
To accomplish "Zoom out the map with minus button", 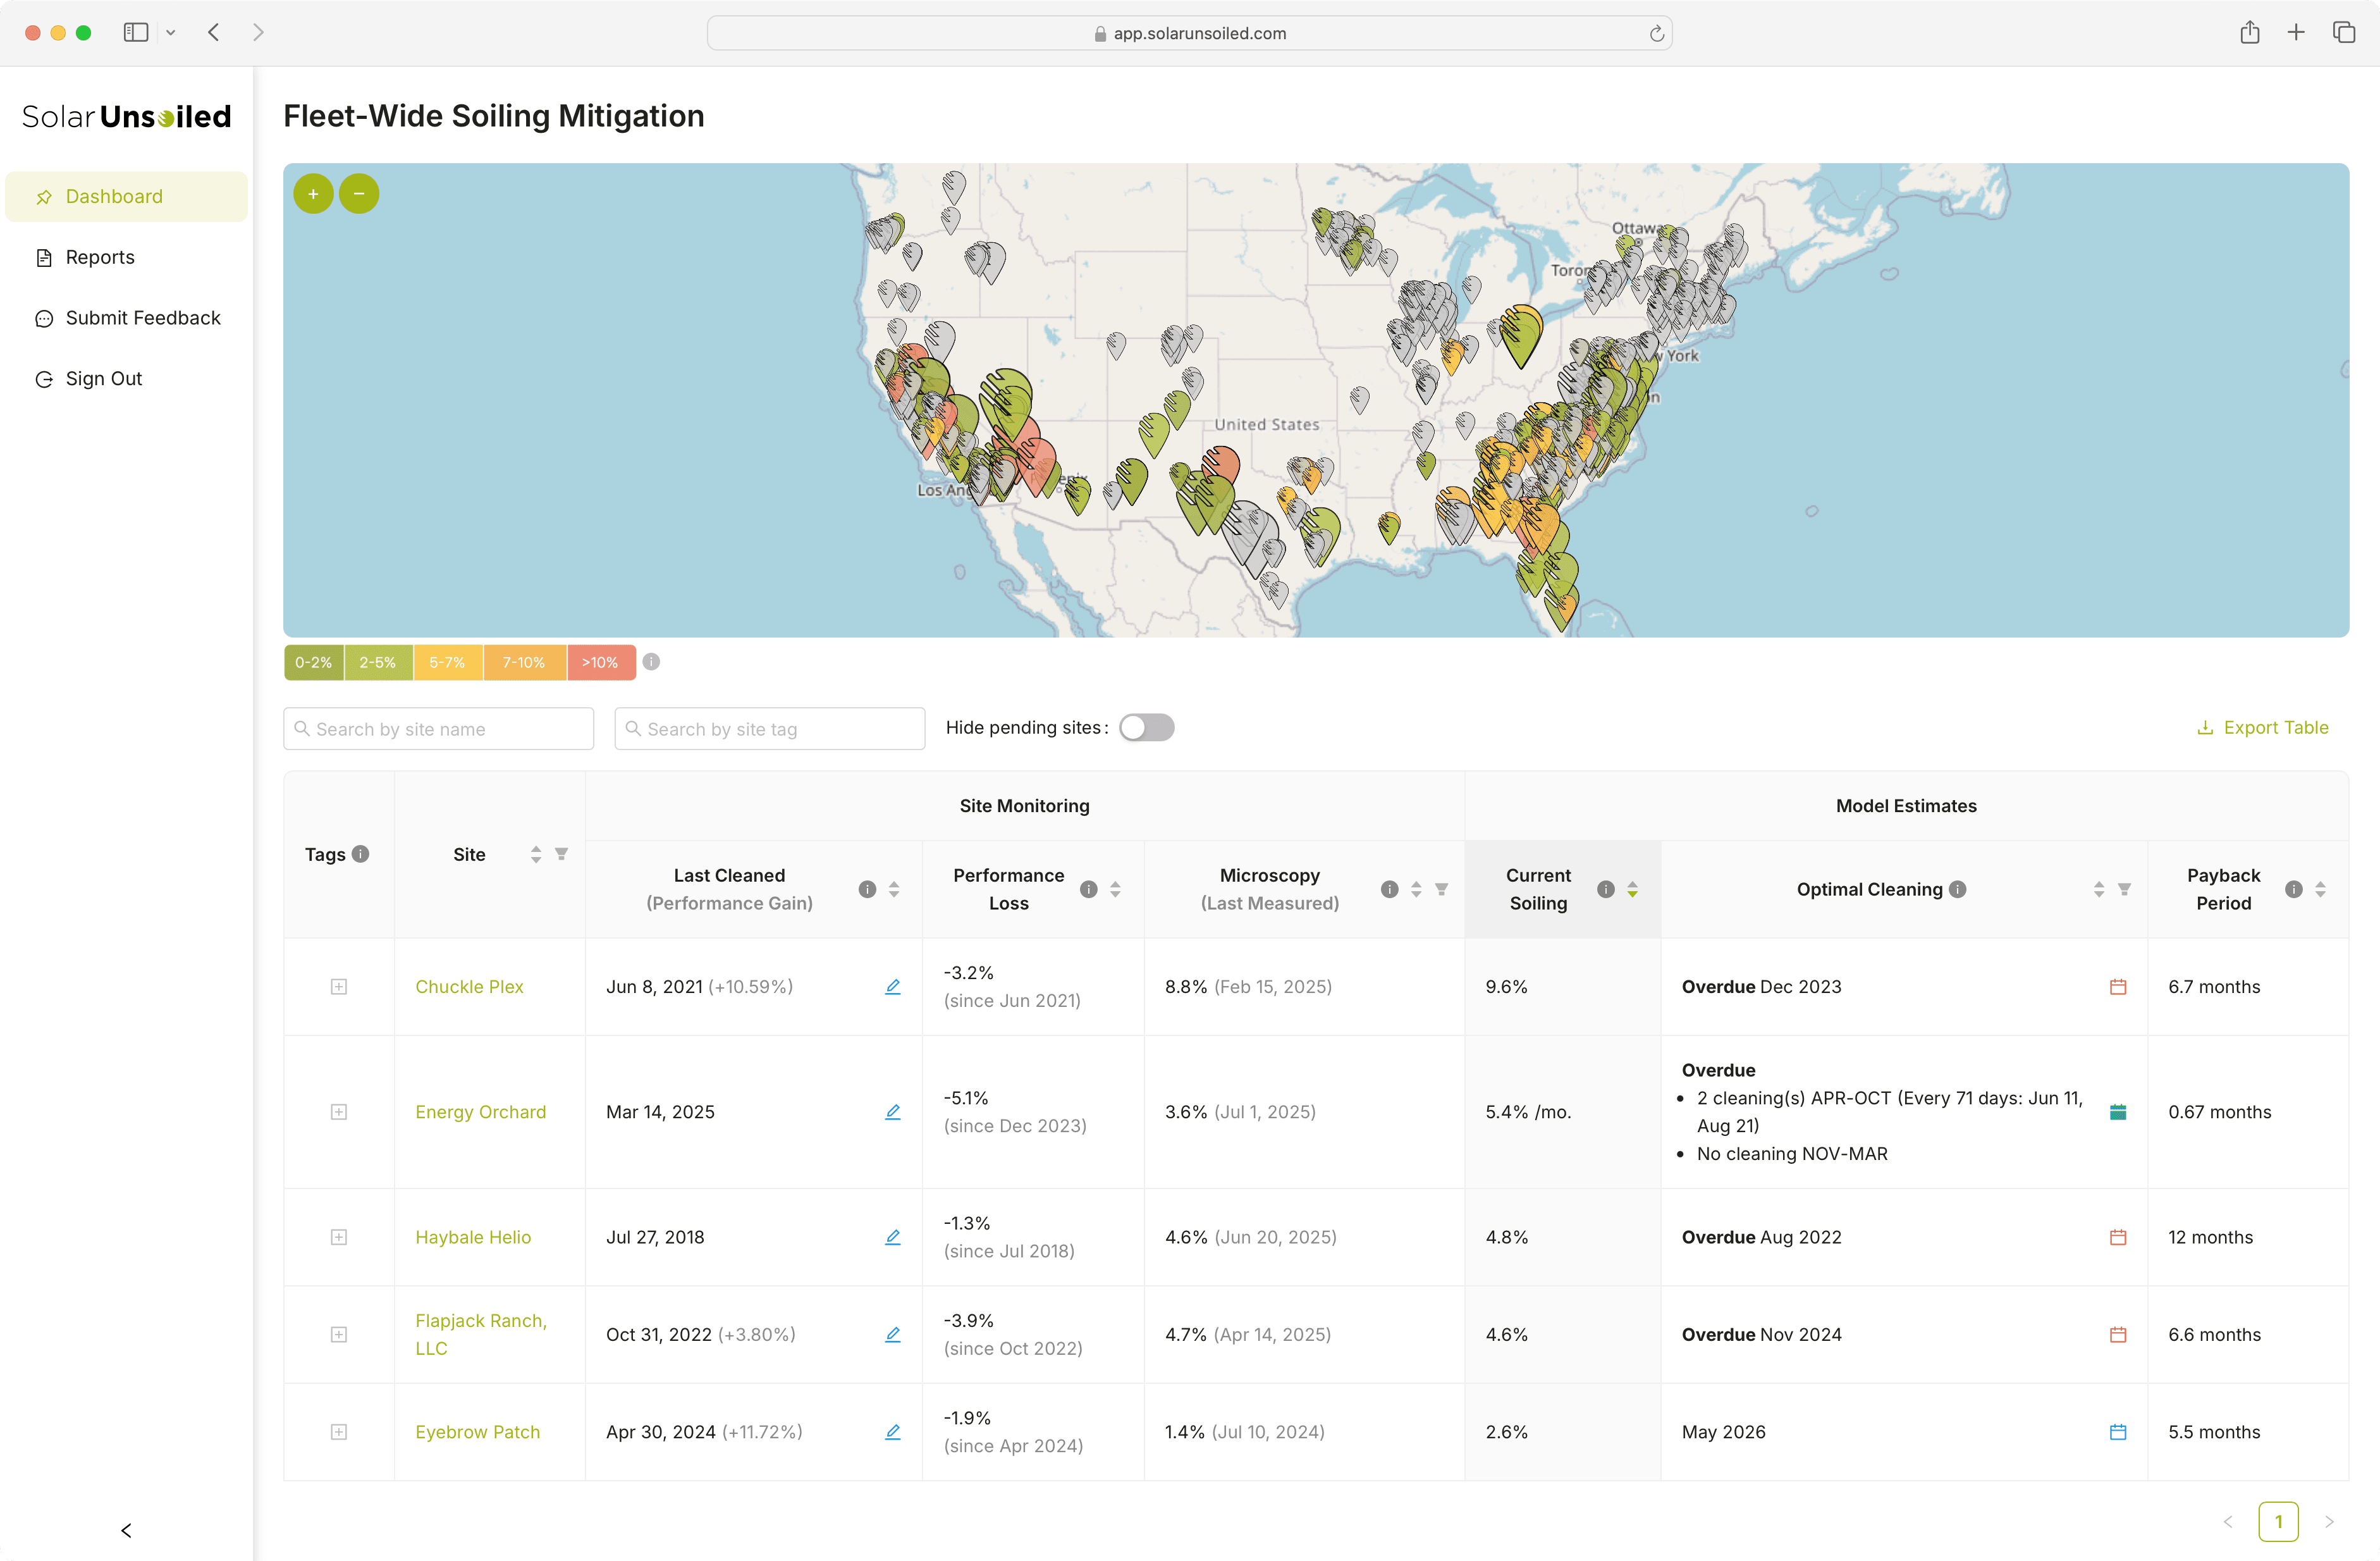I will [x=359, y=194].
